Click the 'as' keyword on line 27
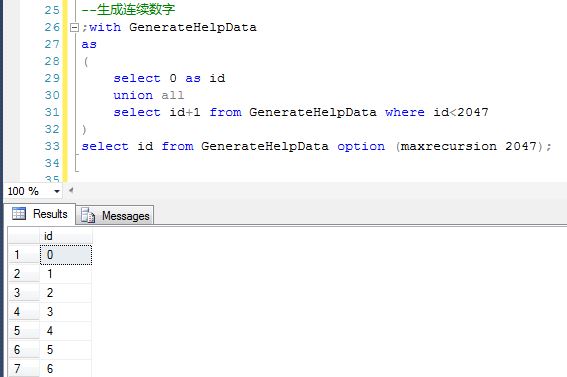The image size is (567, 377). coord(89,44)
